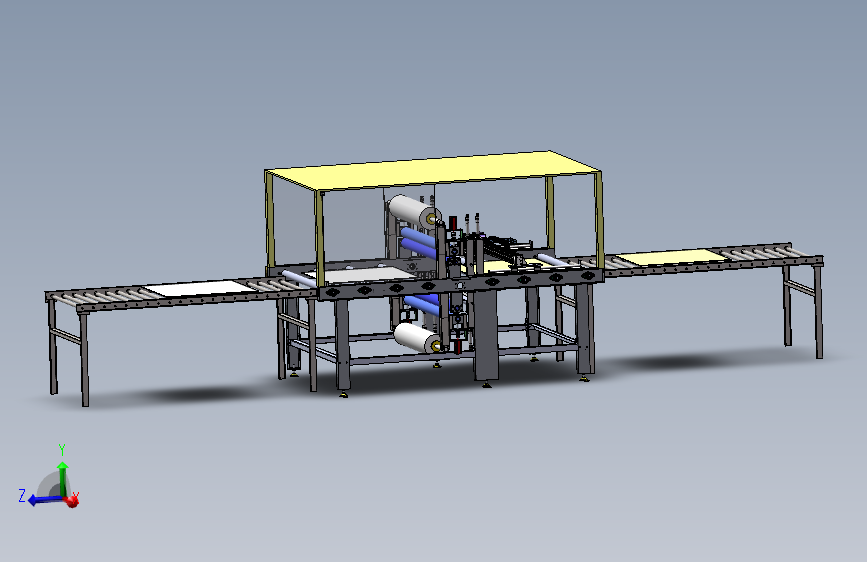Select the yellow sheet on right roller conveyor

click(671, 257)
